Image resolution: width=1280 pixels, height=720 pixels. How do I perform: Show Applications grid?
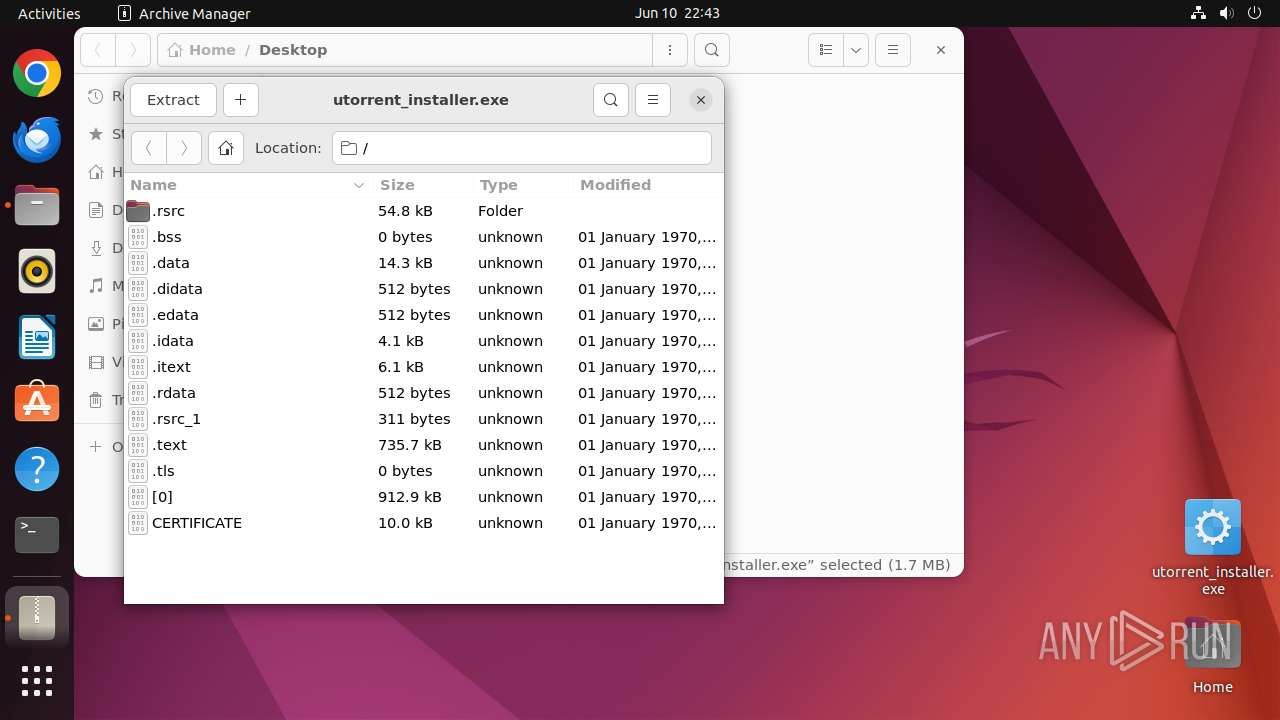(37, 681)
